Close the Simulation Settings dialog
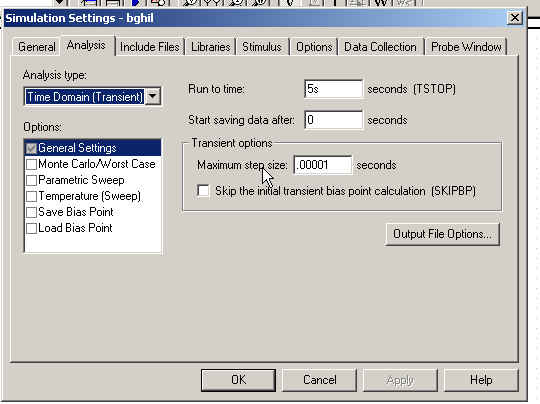This screenshot has height=404, width=540. point(515,18)
